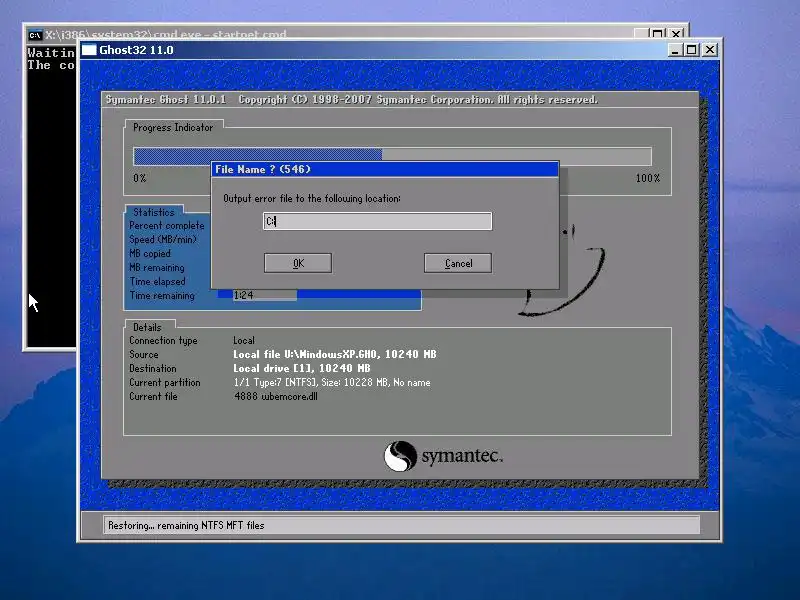Maximize the Ghost32 11.0 window
This screenshot has height=600, width=800.
691,50
